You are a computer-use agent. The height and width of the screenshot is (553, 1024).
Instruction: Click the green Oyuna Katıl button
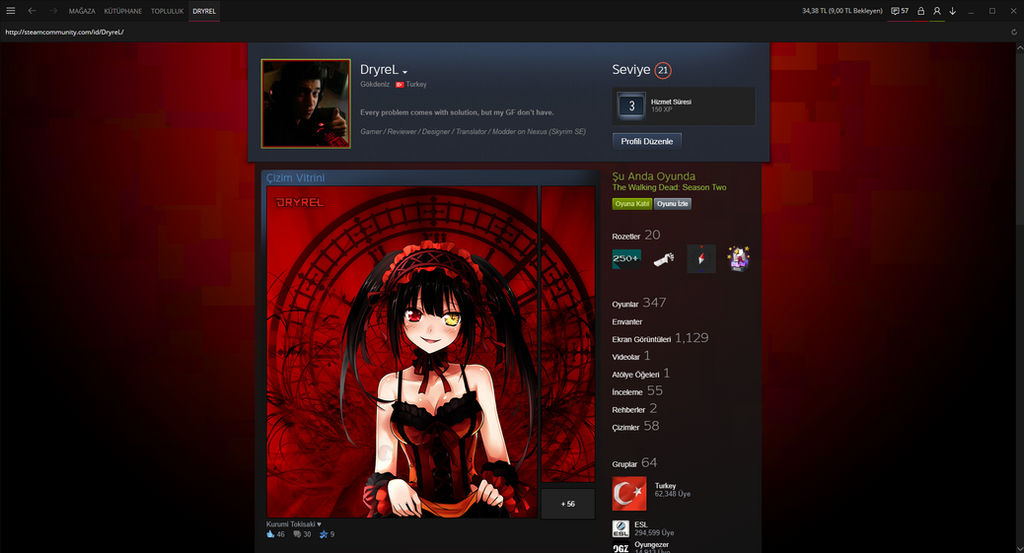(632, 204)
